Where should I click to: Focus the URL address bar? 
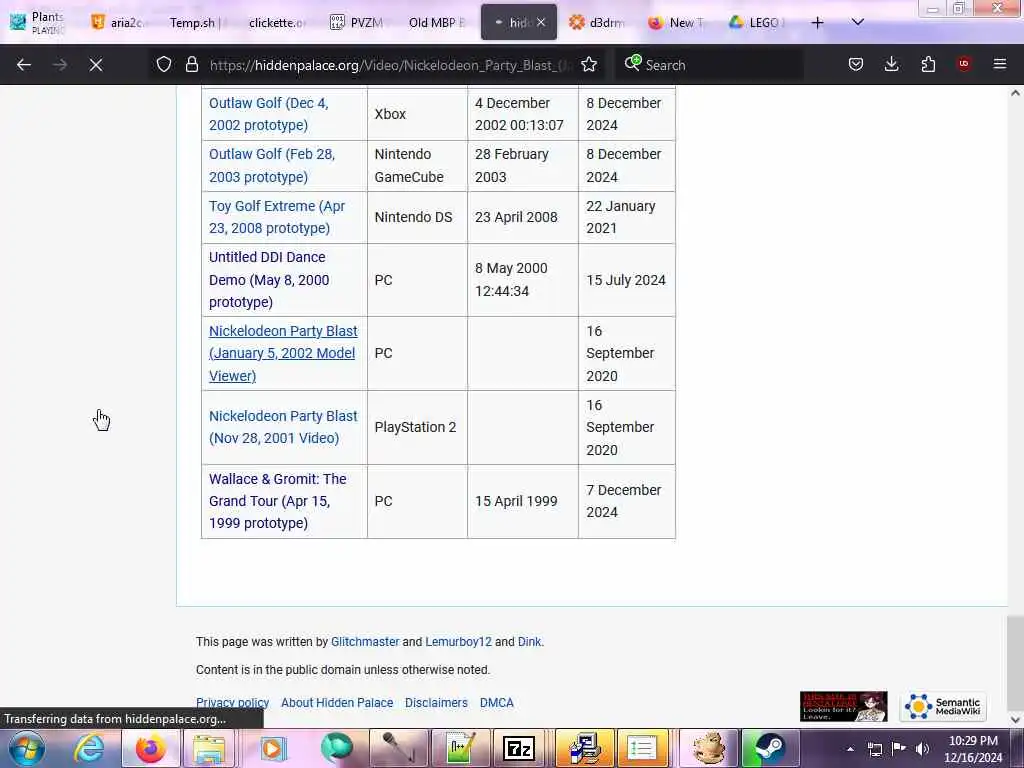pos(391,65)
